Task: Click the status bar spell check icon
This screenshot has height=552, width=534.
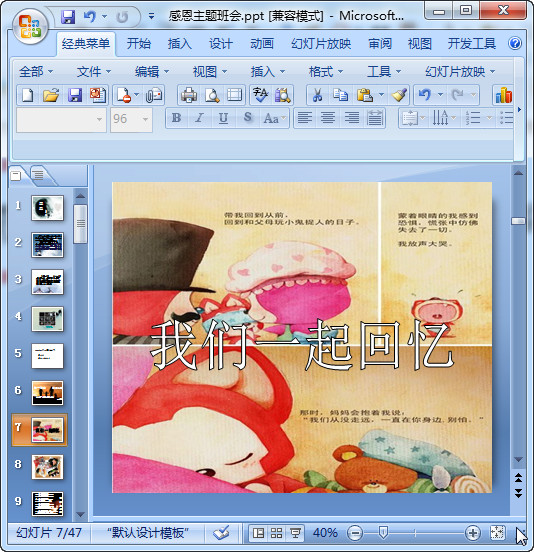Action: (x=221, y=533)
